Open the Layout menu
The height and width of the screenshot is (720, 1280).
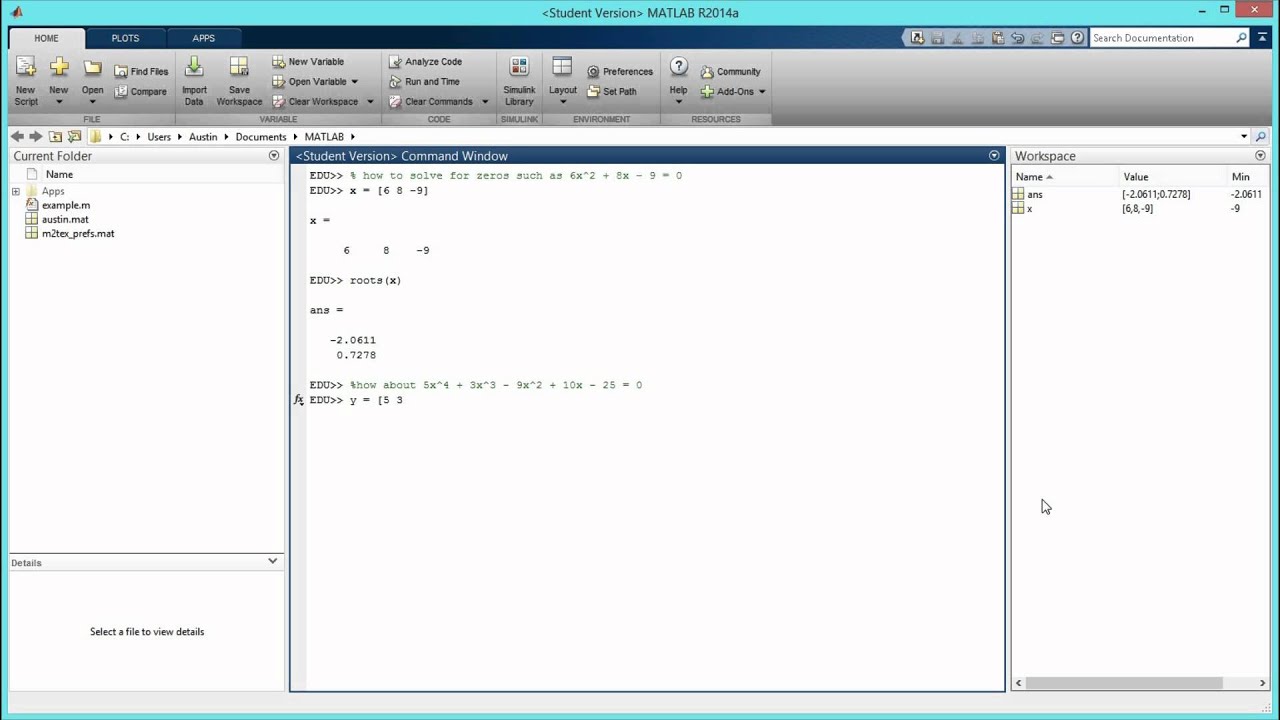point(562,82)
